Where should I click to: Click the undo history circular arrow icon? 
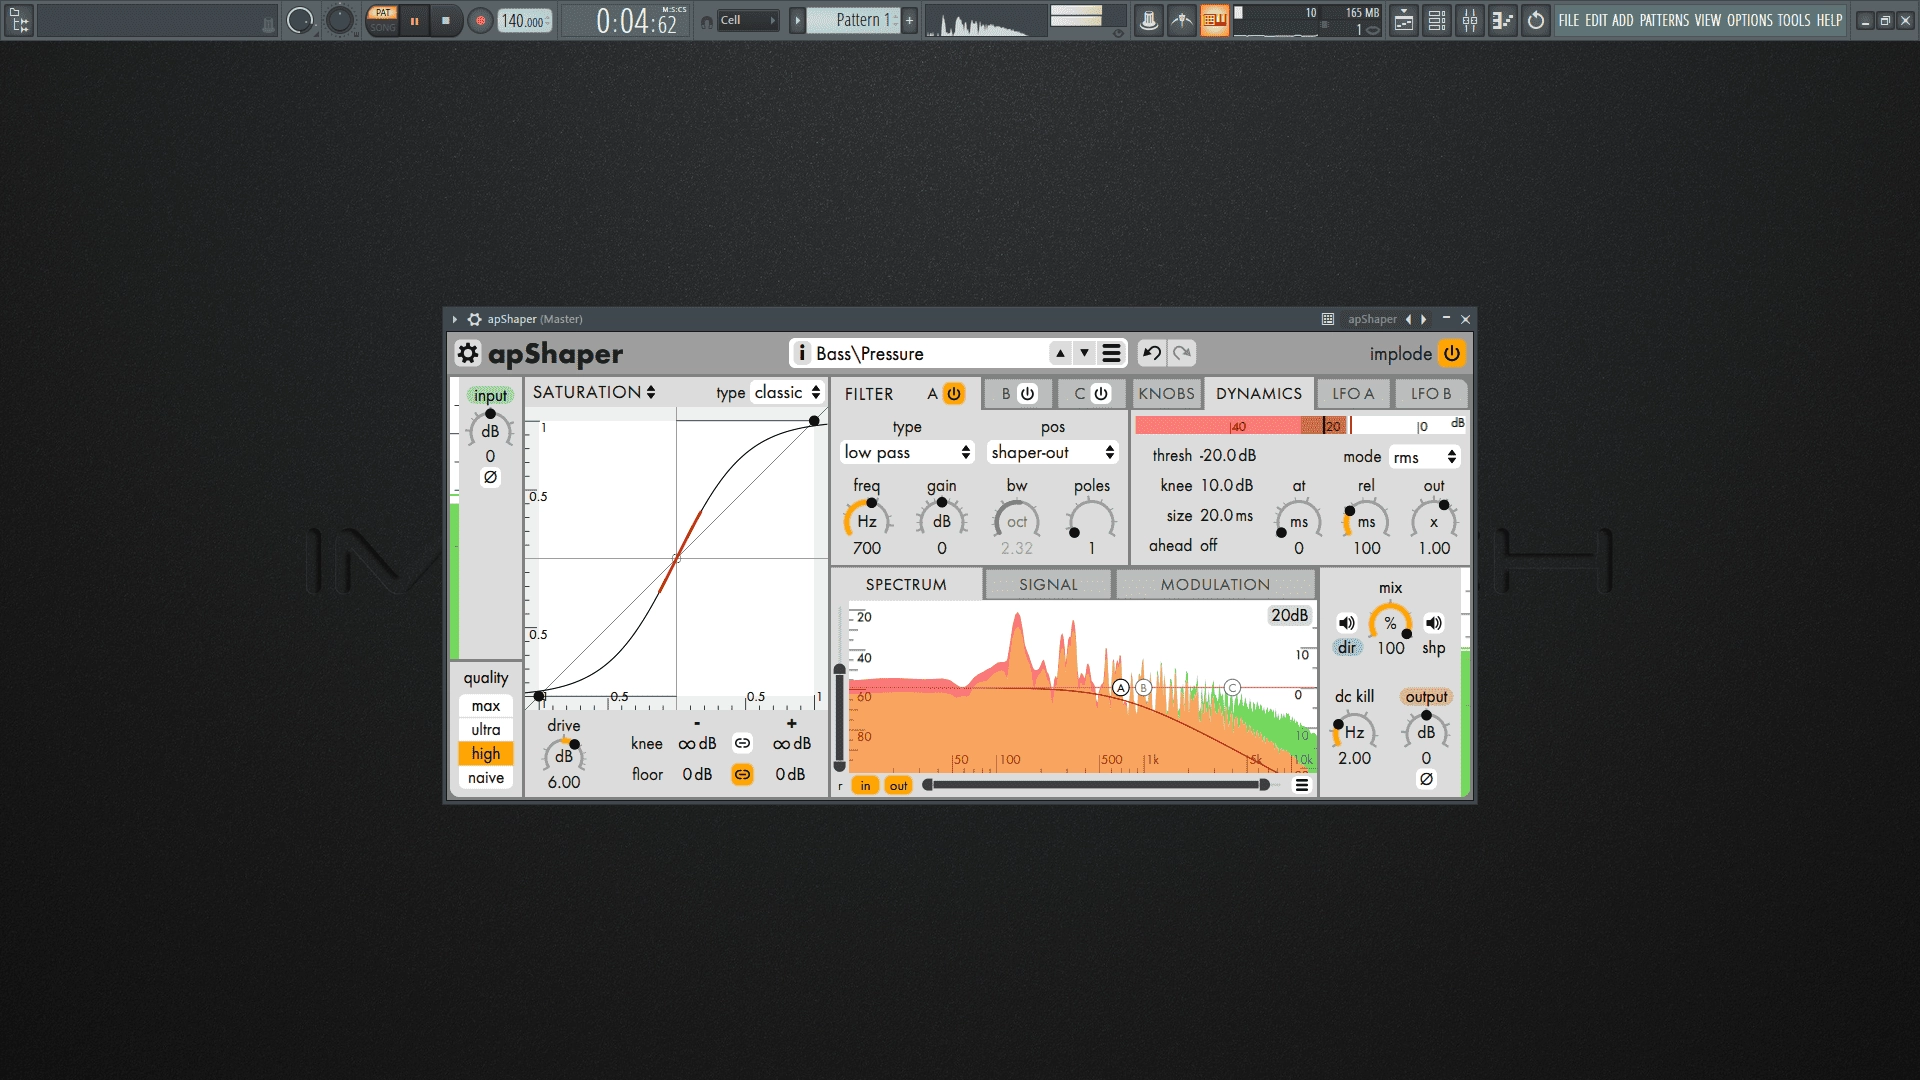tap(1536, 20)
